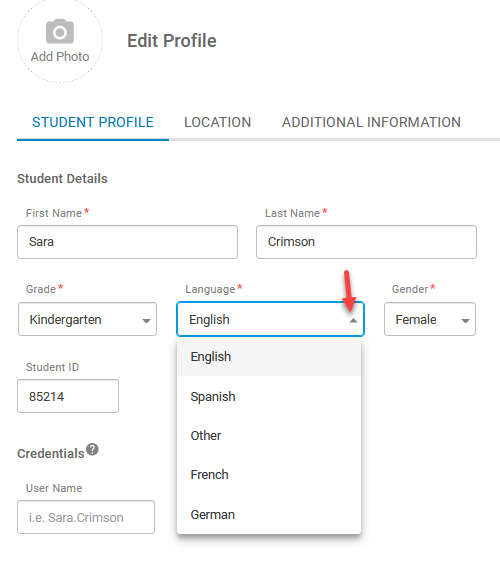Switch to the Location tab

218,122
